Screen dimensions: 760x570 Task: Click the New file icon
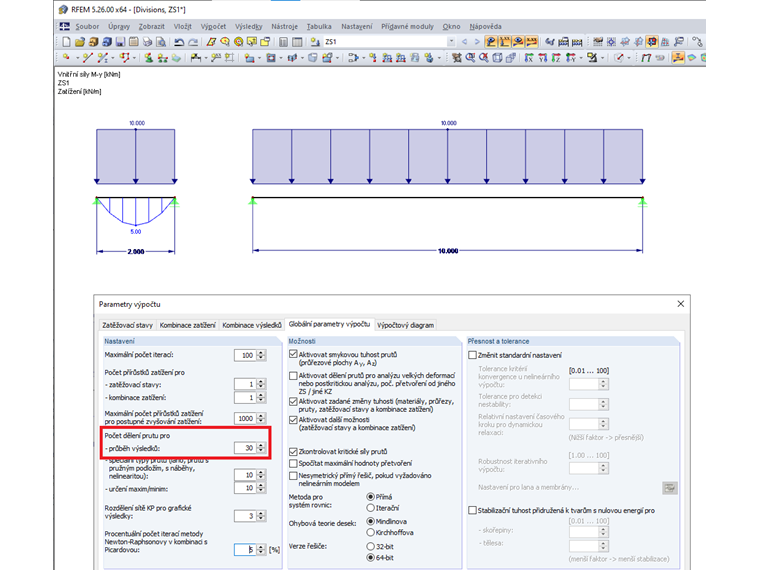pyautogui.click(x=66, y=42)
